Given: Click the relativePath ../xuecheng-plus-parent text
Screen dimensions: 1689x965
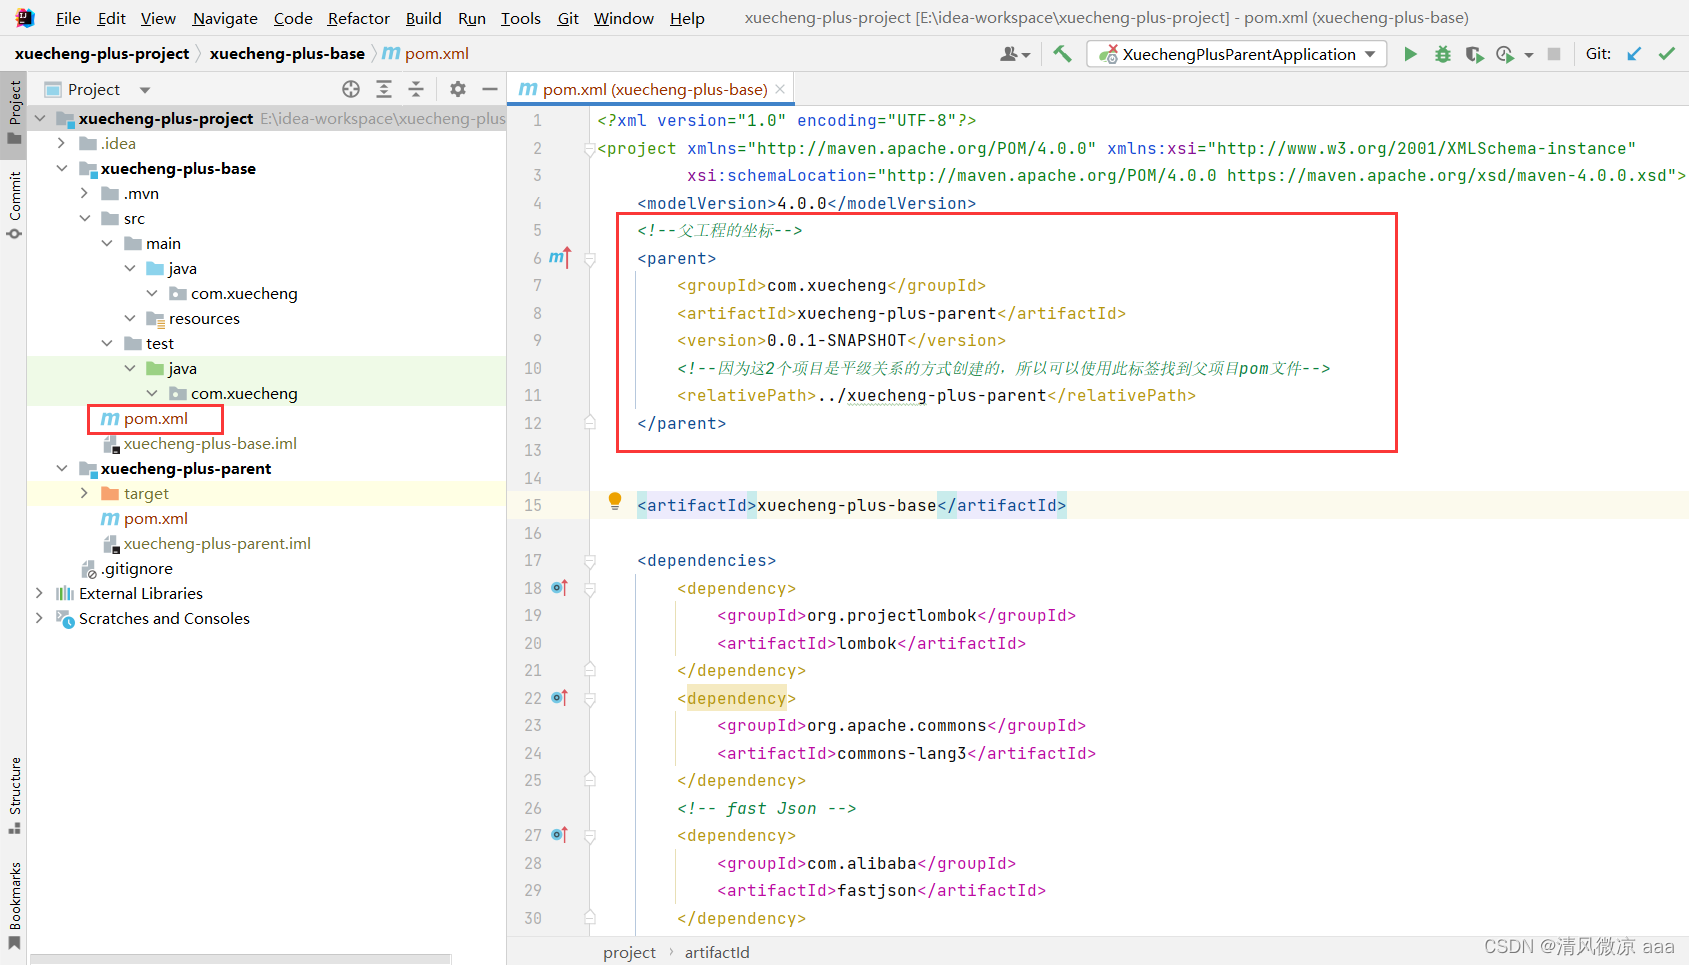Looking at the screenshot, I should pos(931,395).
